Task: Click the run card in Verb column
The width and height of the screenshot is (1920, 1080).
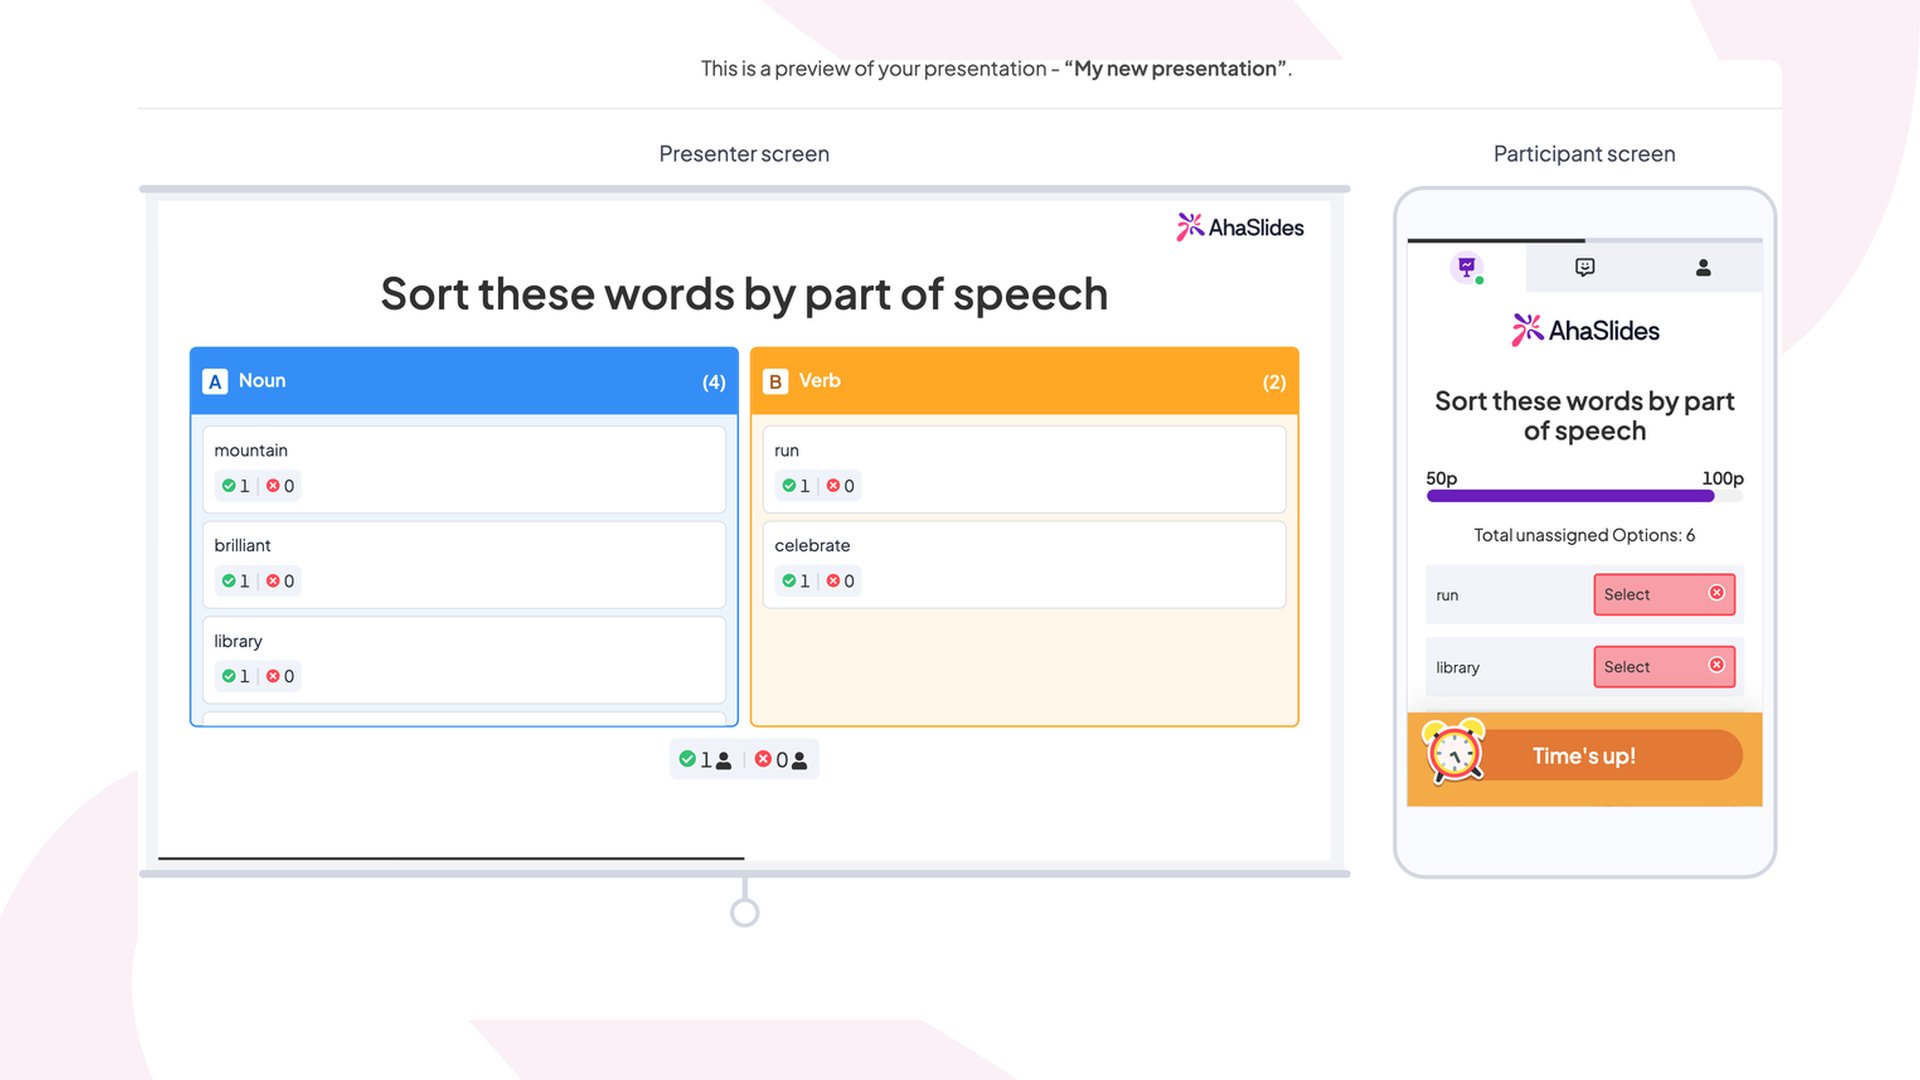Action: 1024,469
